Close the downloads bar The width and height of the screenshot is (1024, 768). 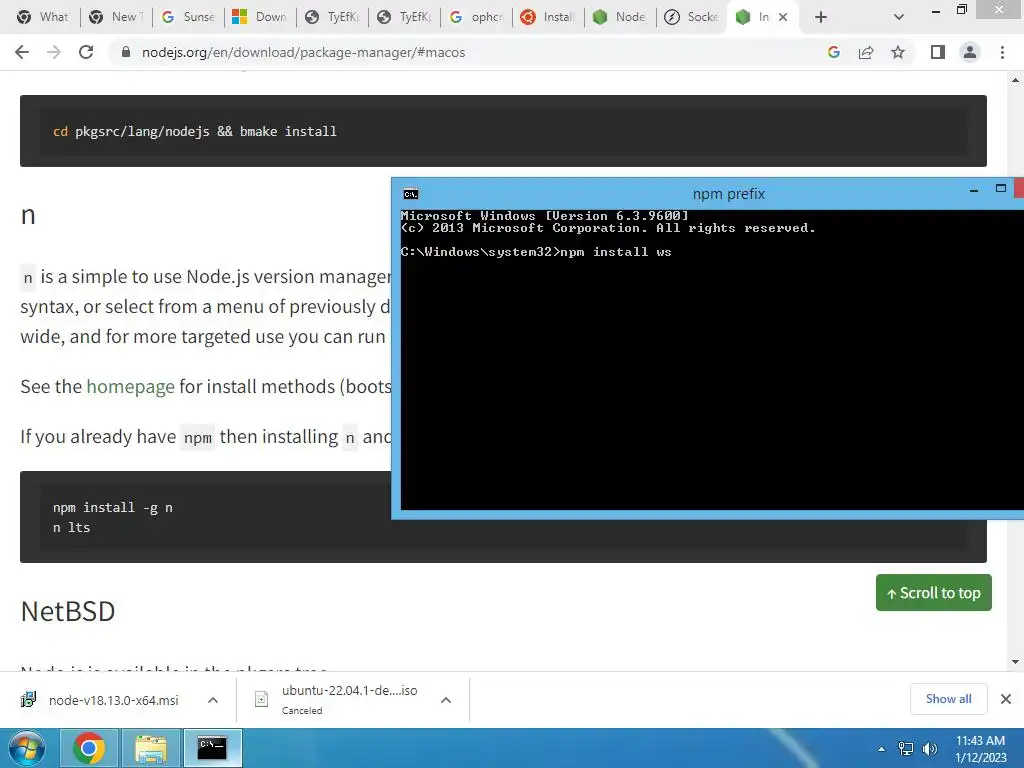point(1006,699)
